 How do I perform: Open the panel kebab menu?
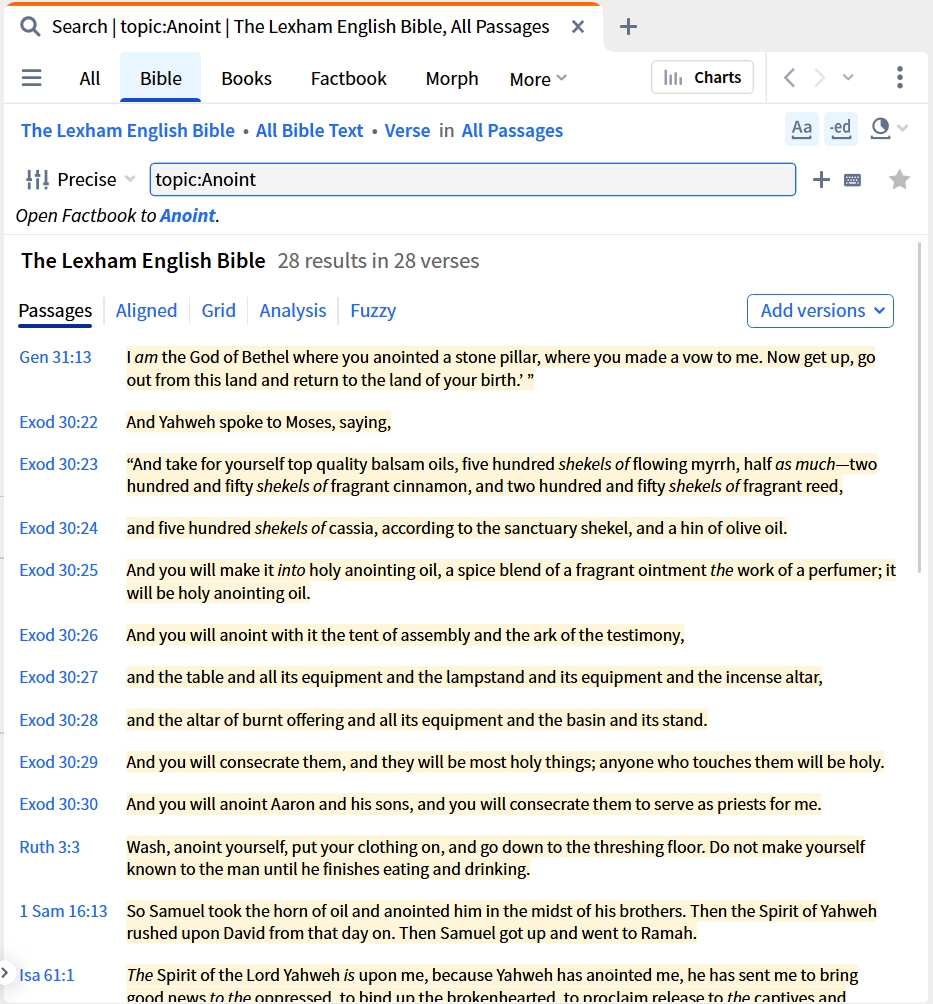coord(900,77)
